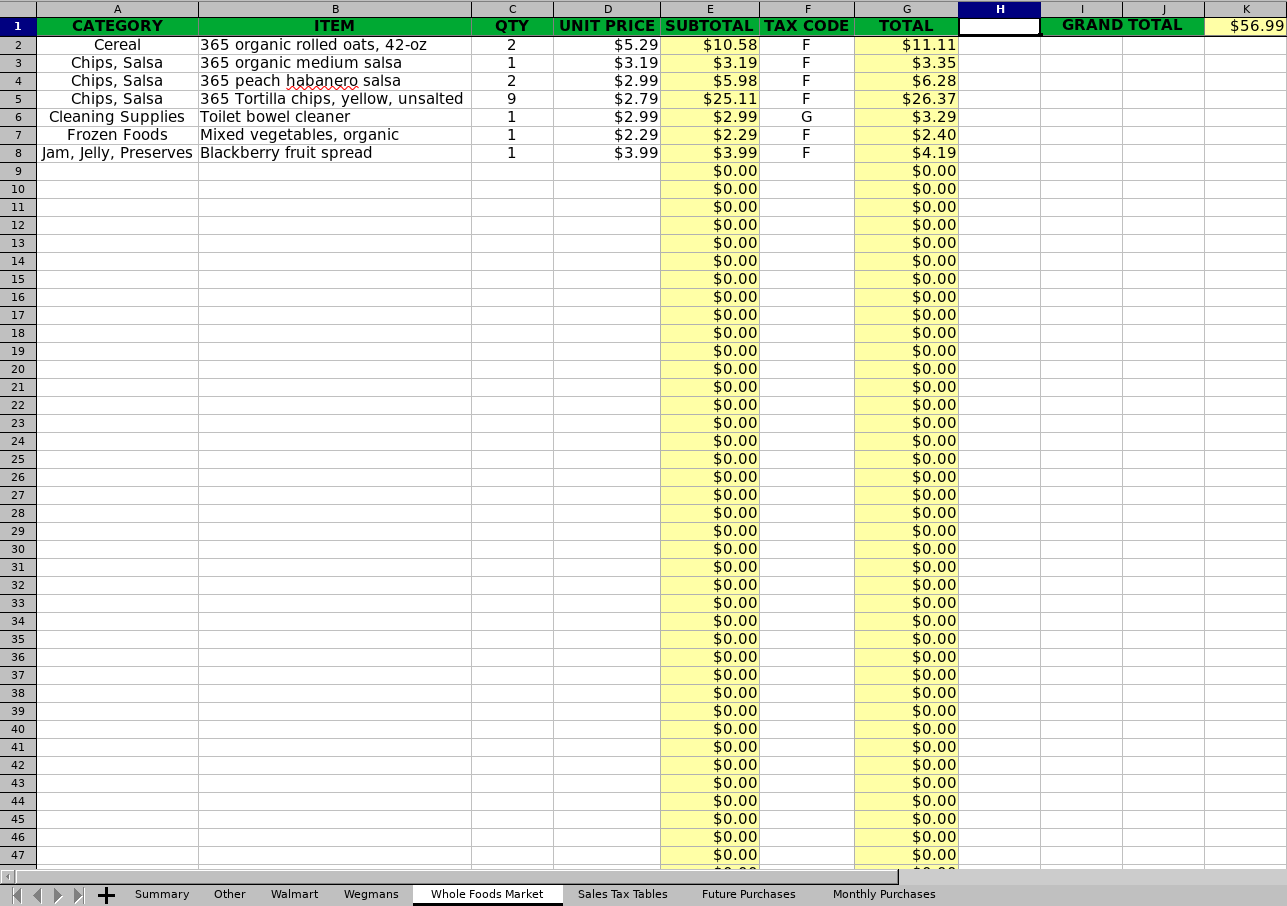
Task: Click the UNIT PRICE header cell
Action: [x=607, y=27]
